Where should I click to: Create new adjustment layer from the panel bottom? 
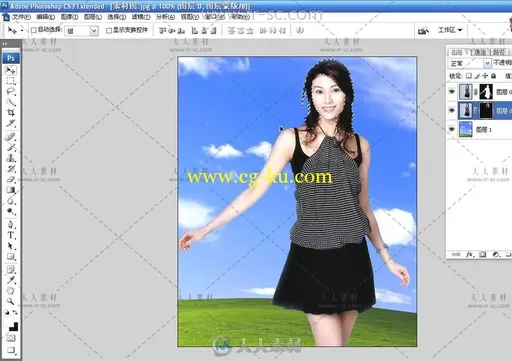(x=496, y=254)
